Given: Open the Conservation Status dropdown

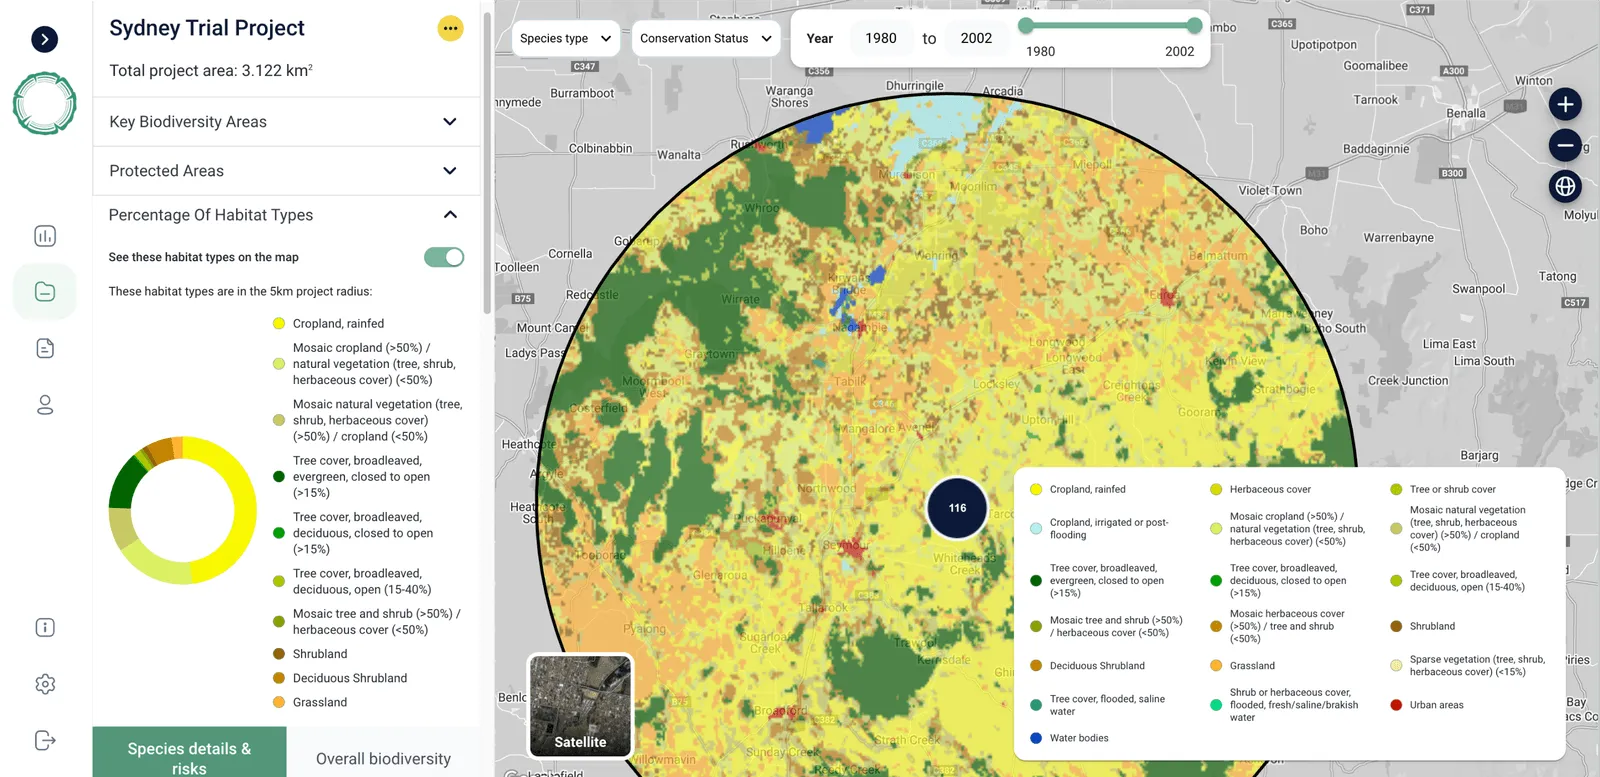Looking at the screenshot, I should tap(706, 38).
